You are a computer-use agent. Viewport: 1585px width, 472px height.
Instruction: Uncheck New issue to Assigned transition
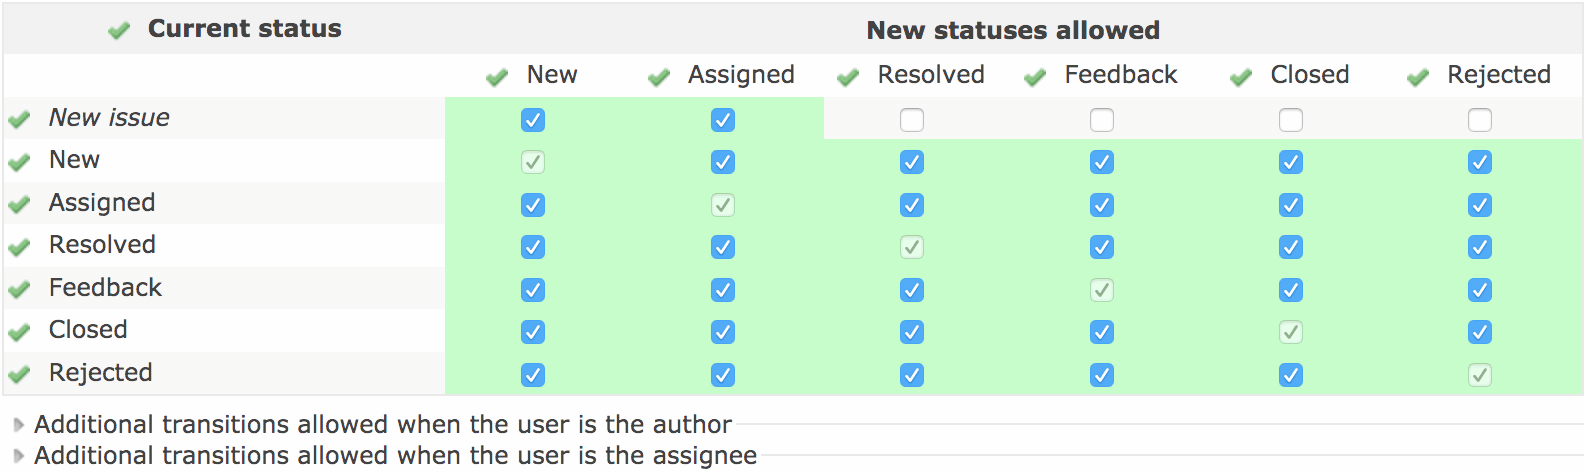pos(723,120)
